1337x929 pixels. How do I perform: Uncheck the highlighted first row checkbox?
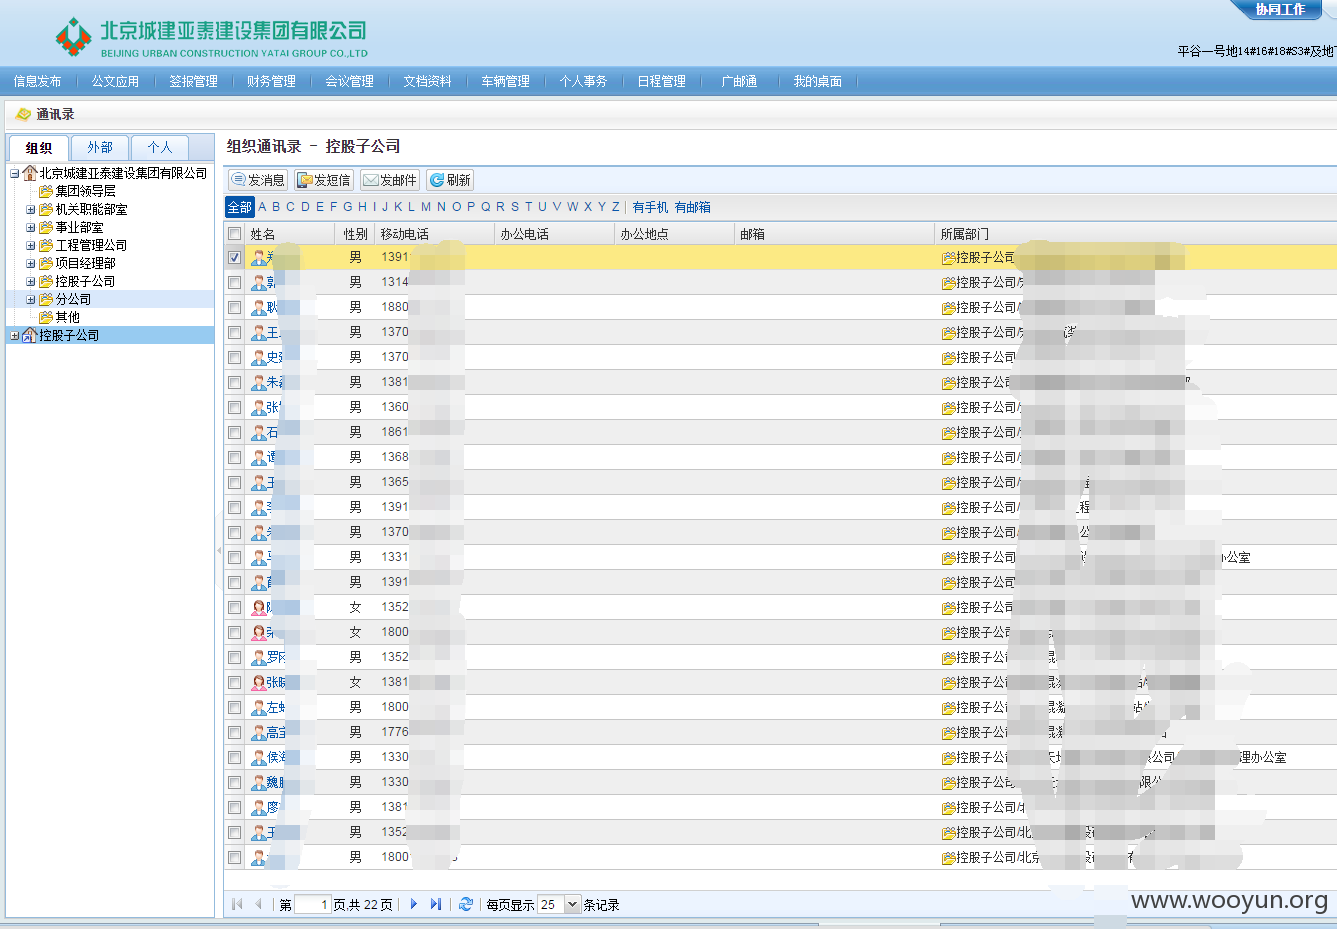click(x=235, y=257)
